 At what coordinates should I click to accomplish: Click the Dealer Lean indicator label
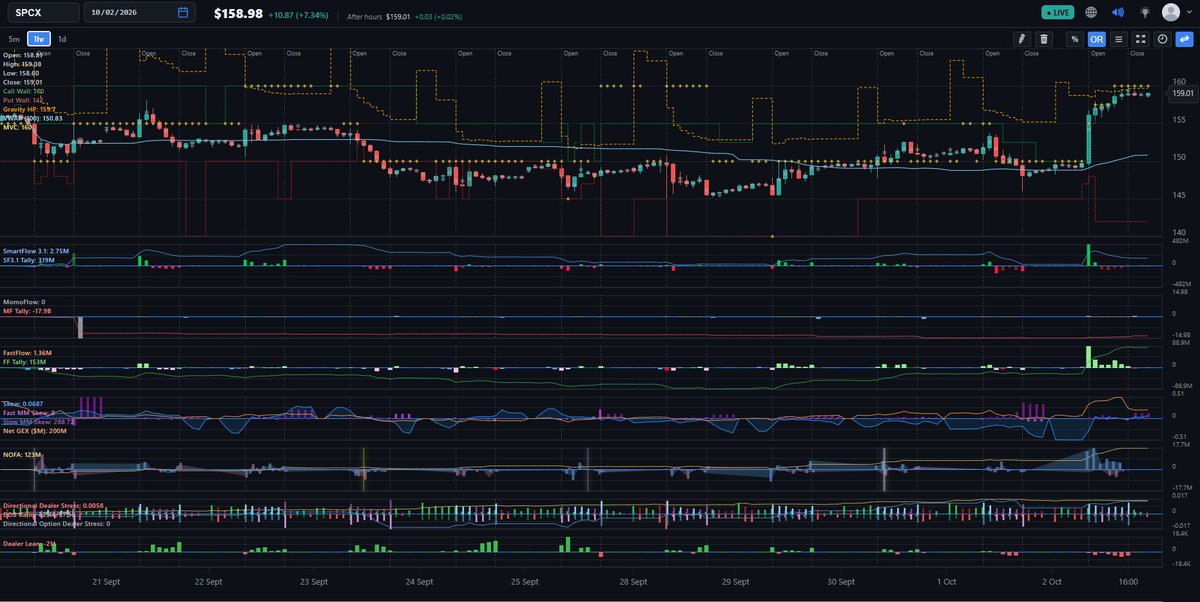(30, 543)
